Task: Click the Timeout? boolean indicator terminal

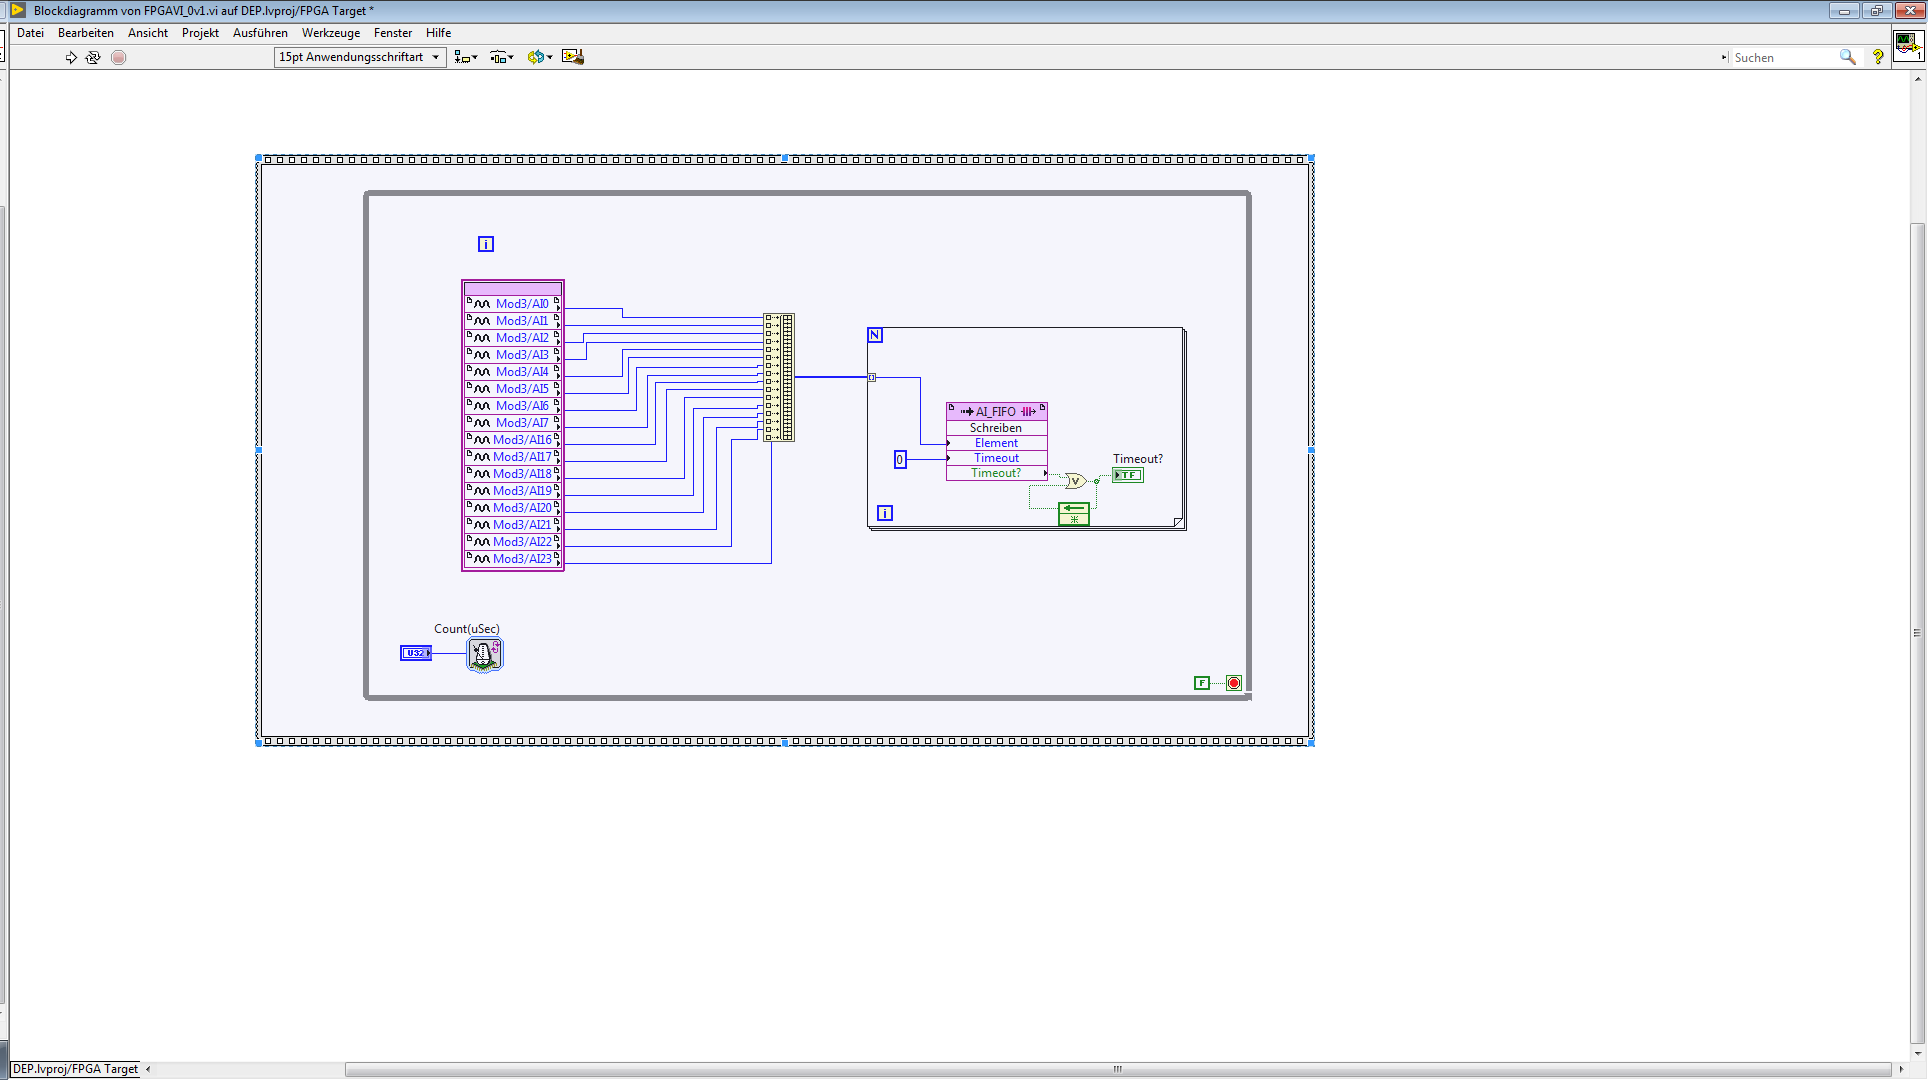Action: 1127,475
